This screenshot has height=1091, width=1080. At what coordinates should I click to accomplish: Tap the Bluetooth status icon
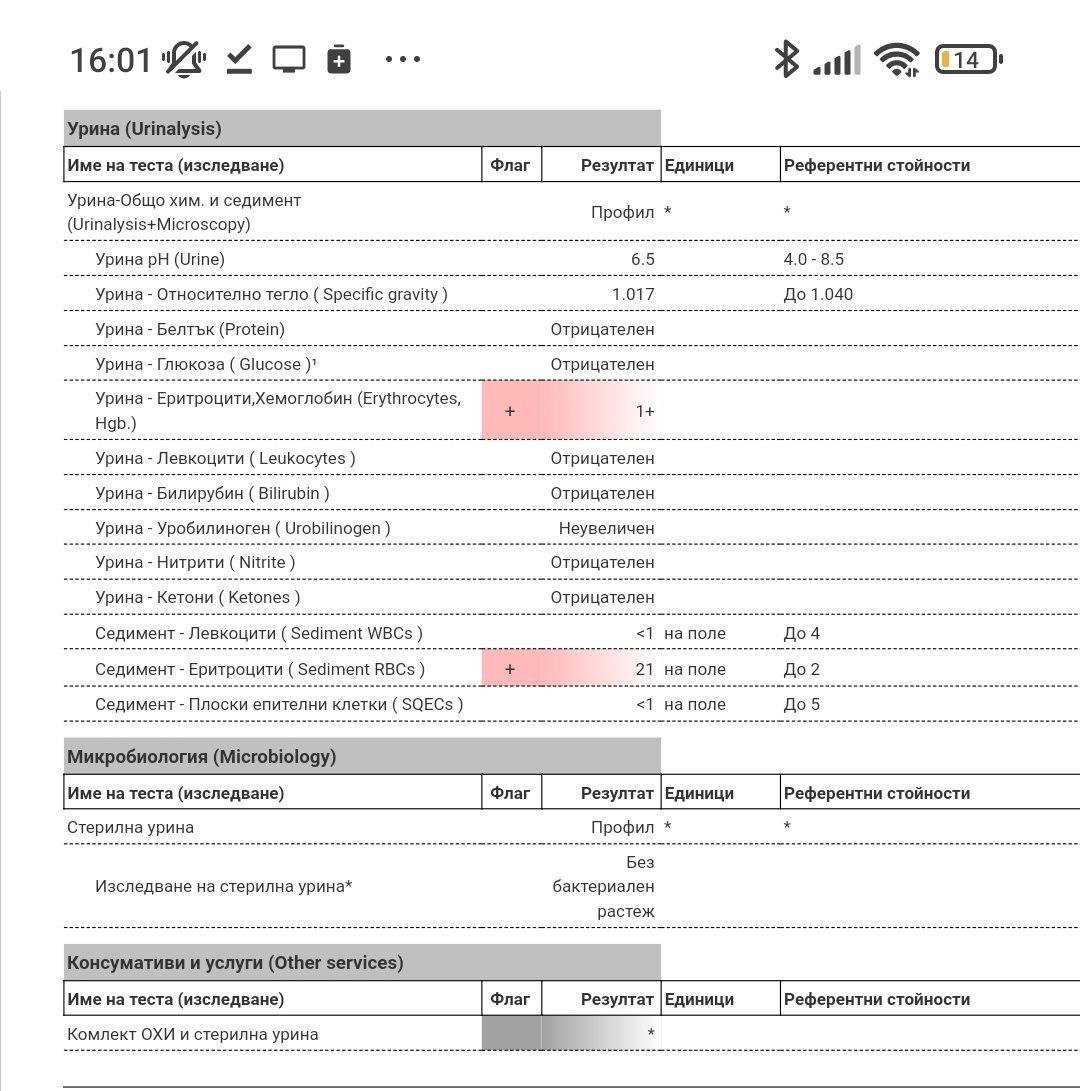[786, 60]
